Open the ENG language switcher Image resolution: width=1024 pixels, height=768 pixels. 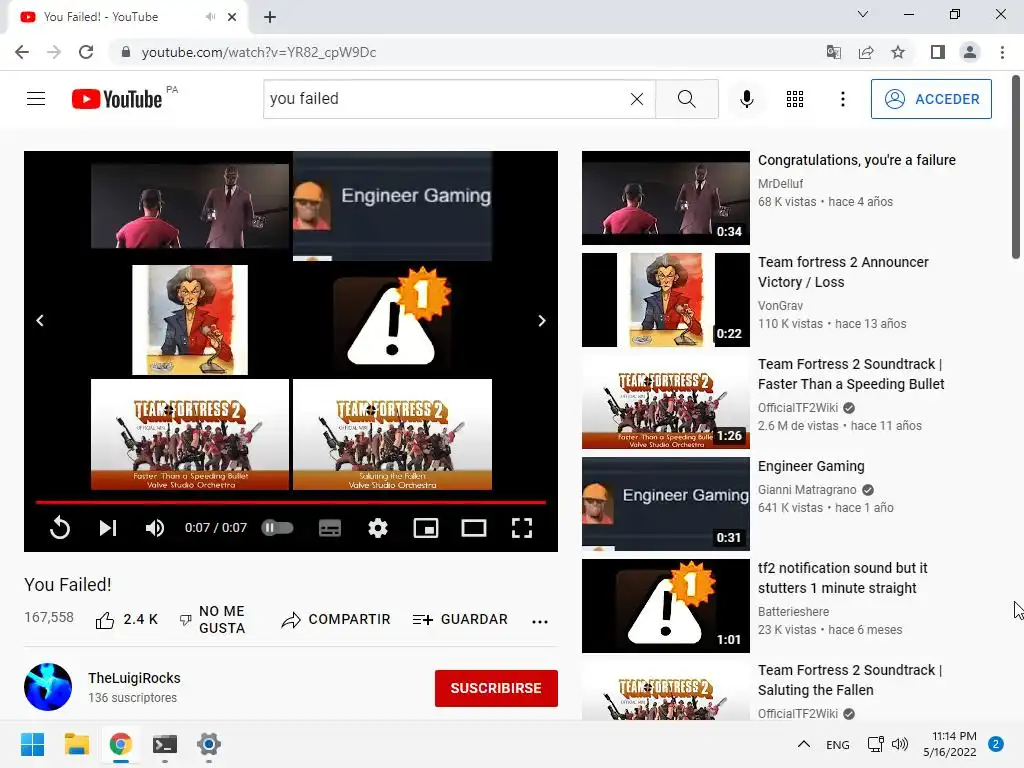837,744
